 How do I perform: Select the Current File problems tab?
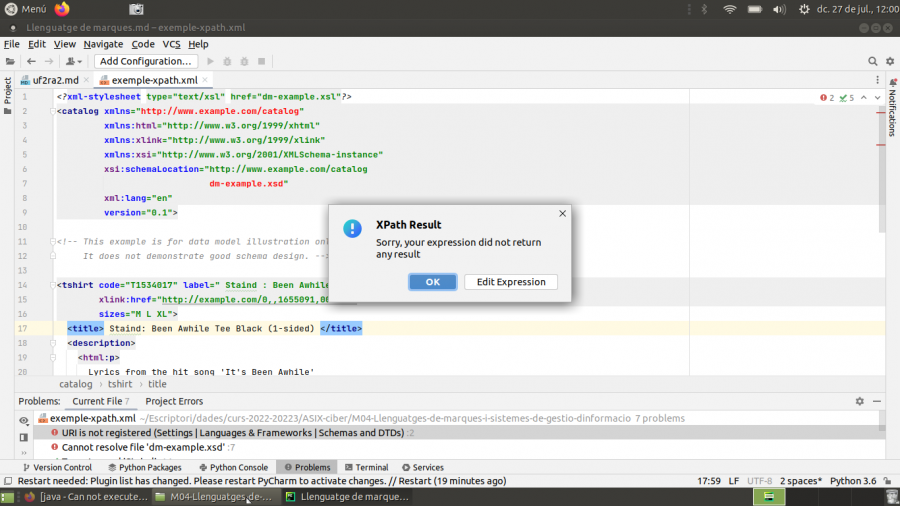(100, 402)
